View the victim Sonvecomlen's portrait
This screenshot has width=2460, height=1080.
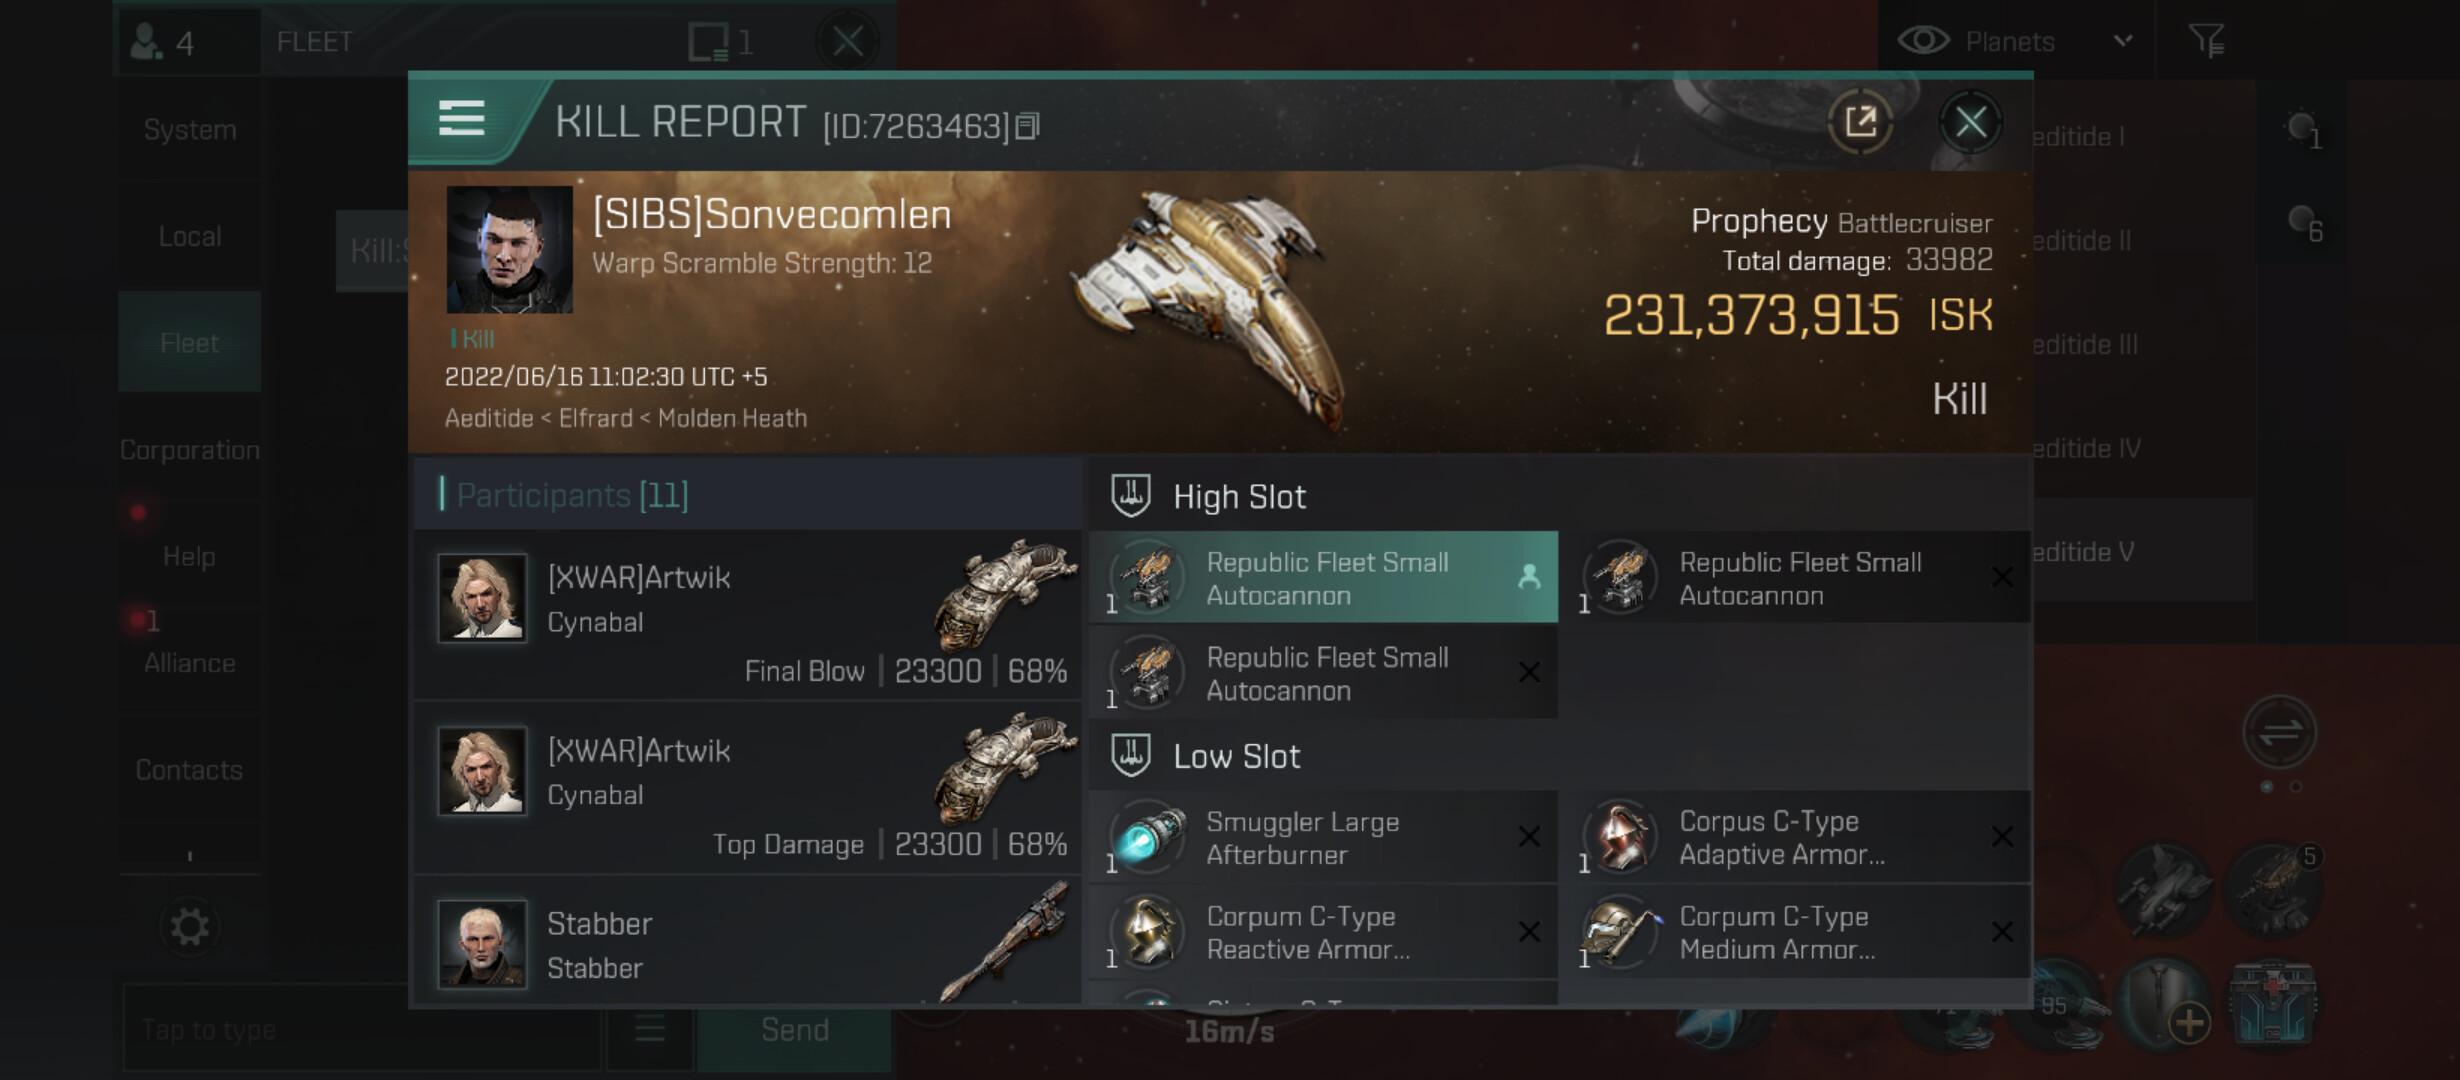point(509,250)
